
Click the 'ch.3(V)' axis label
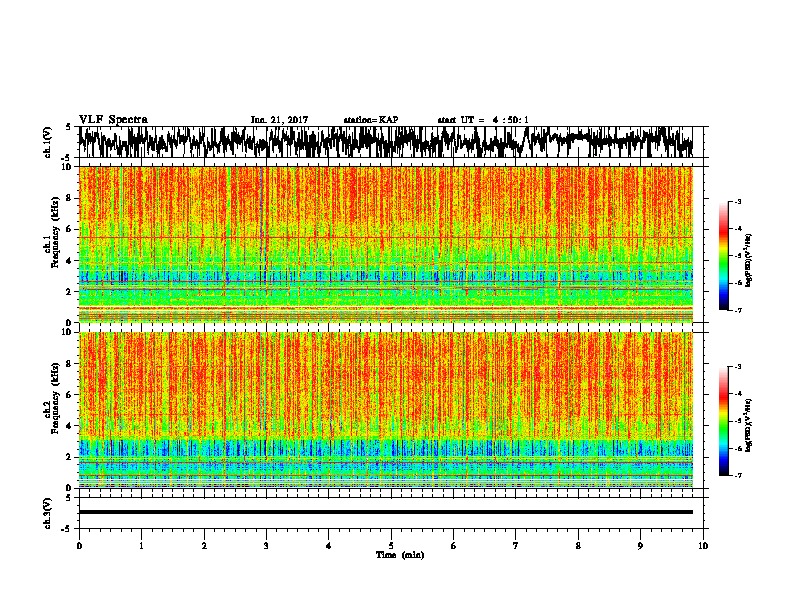pos(48,513)
